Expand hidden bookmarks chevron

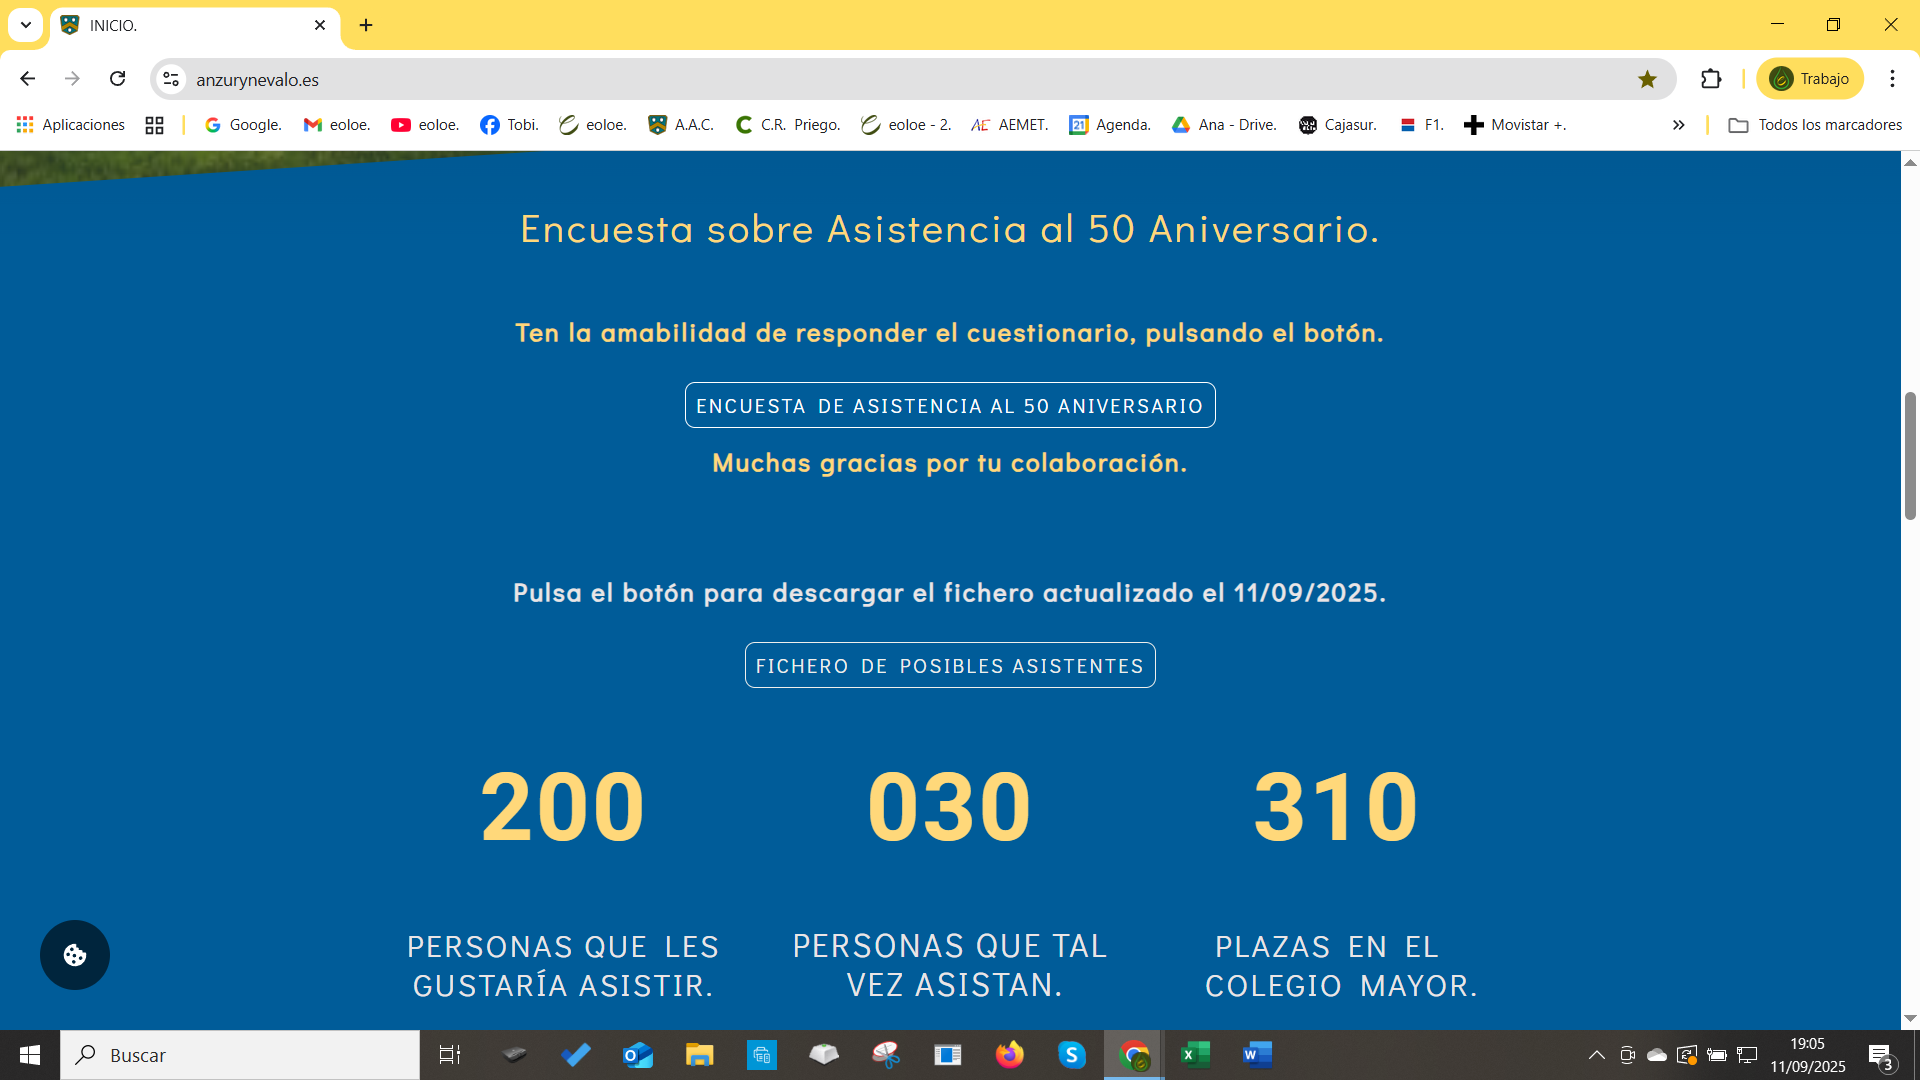1678,125
